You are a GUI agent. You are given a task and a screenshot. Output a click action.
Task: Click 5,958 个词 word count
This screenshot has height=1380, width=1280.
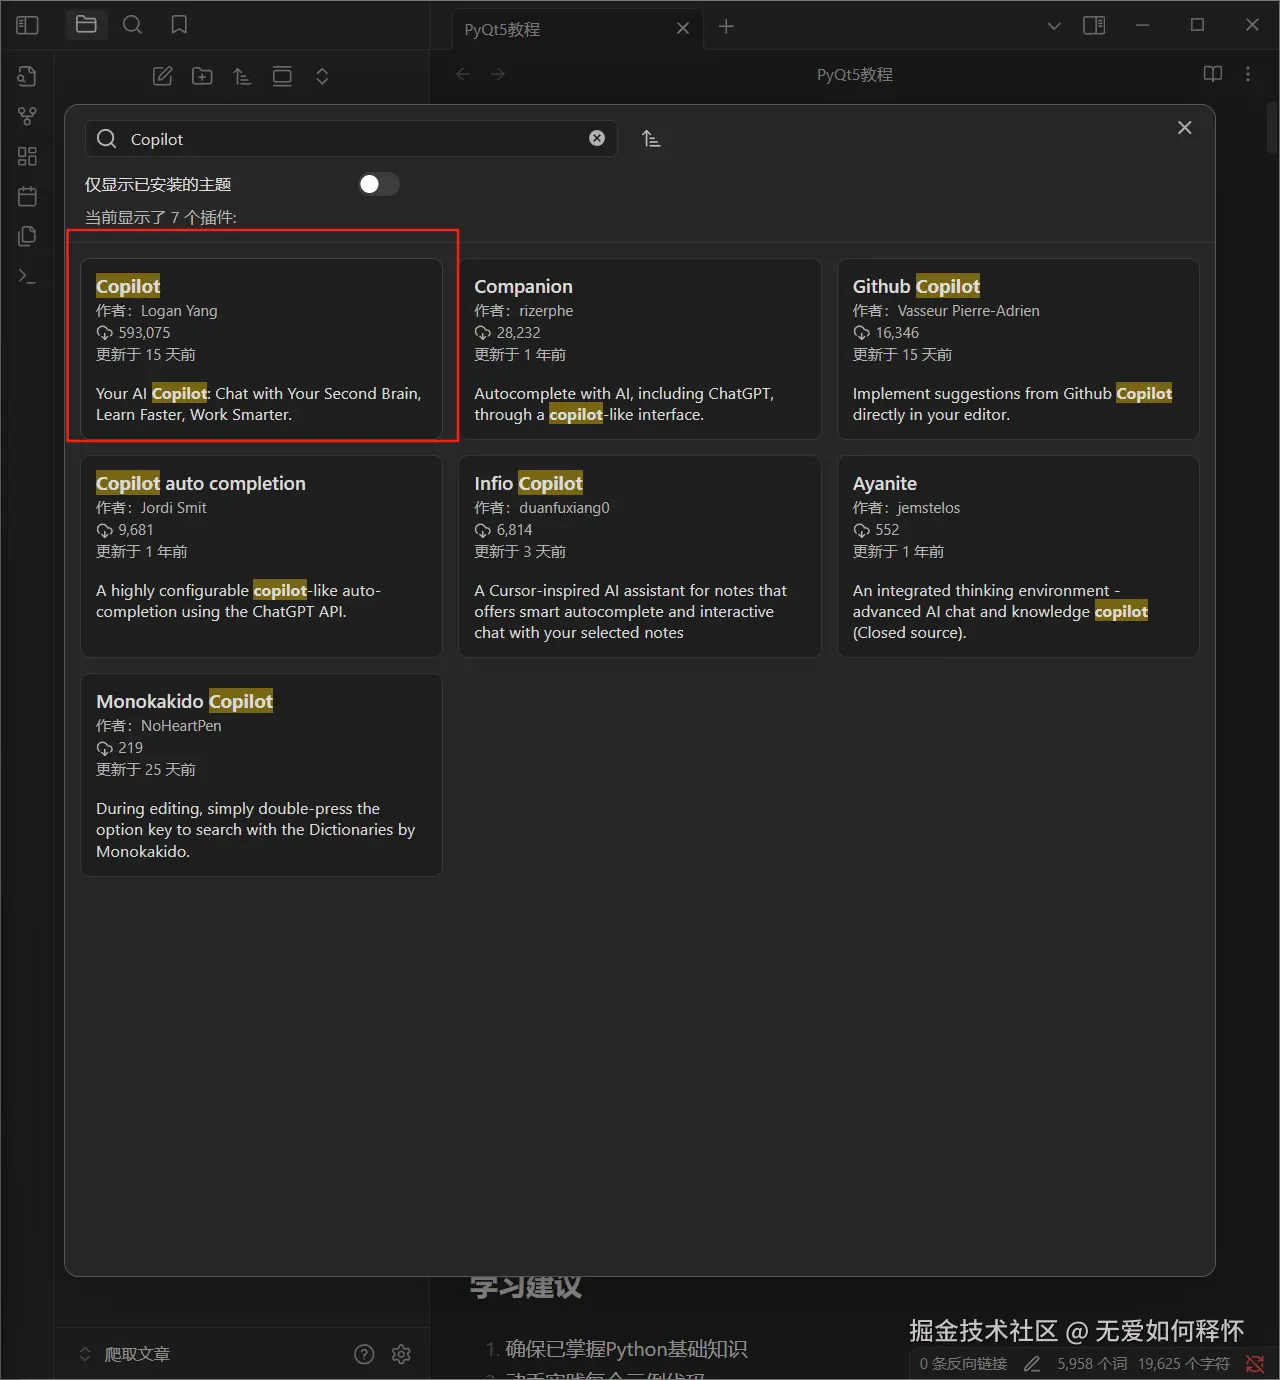[1092, 1363]
